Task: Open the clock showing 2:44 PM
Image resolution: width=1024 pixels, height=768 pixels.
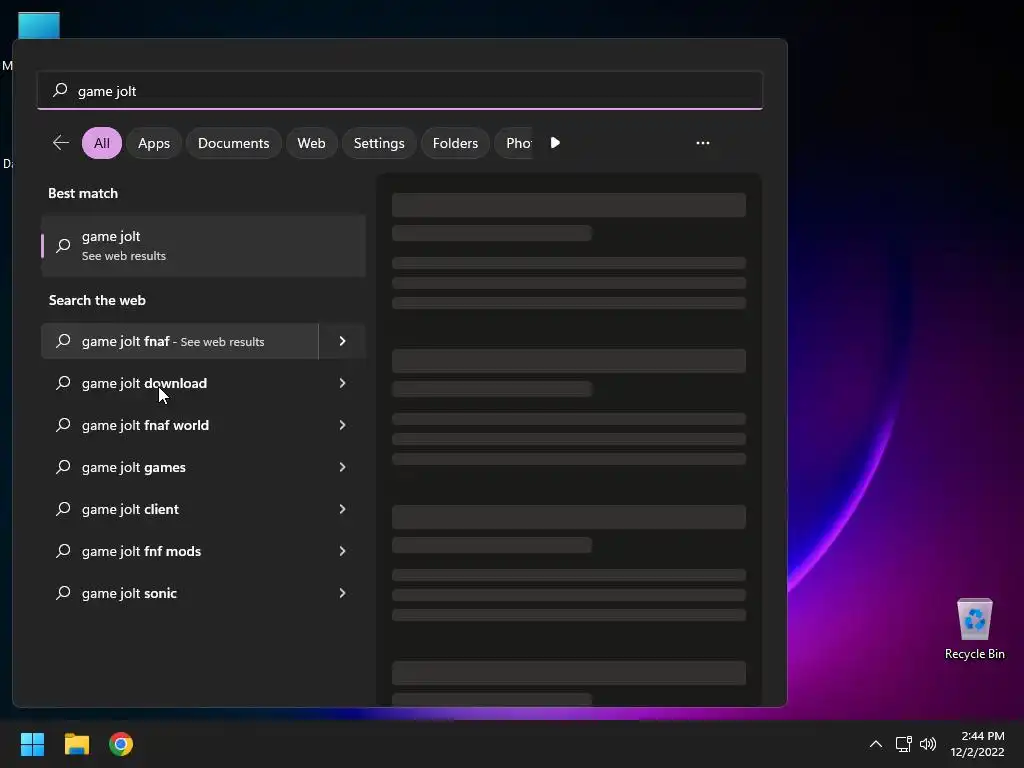Action: pyautogui.click(x=977, y=744)
